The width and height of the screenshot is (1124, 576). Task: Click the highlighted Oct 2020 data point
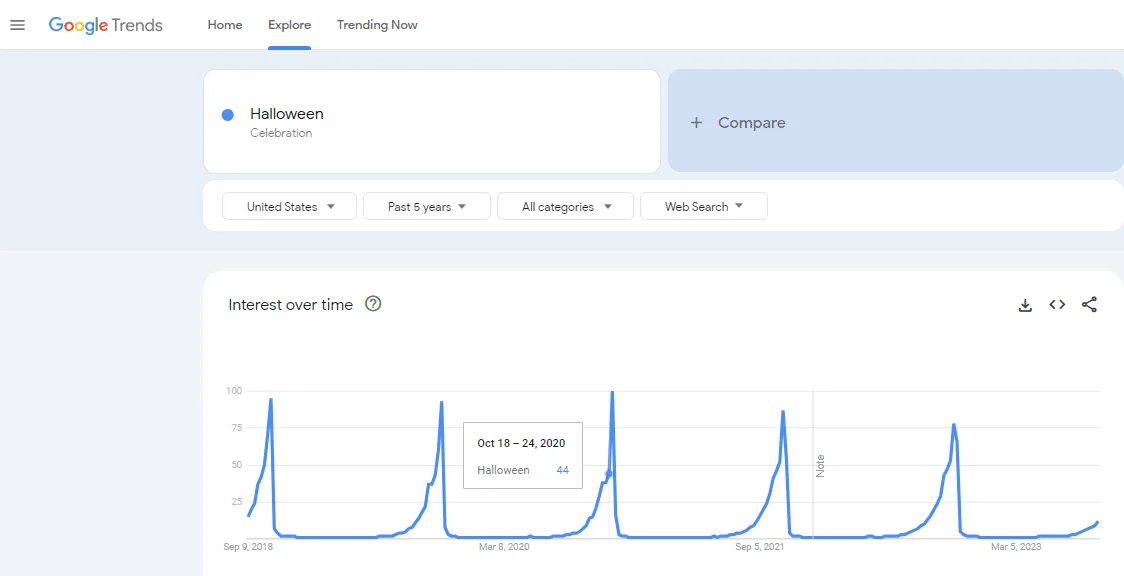point(608,473)
